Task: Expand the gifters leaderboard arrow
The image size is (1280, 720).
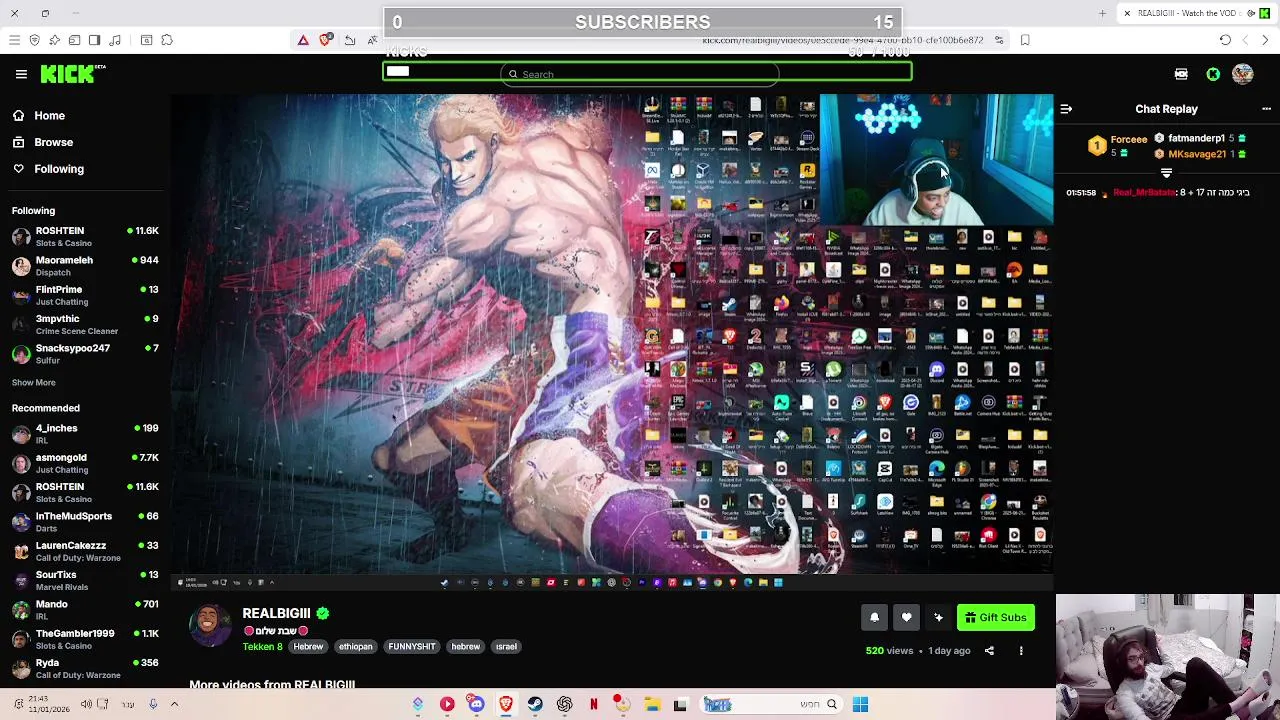Action: pyautogui.click(x=1166, y=173)
